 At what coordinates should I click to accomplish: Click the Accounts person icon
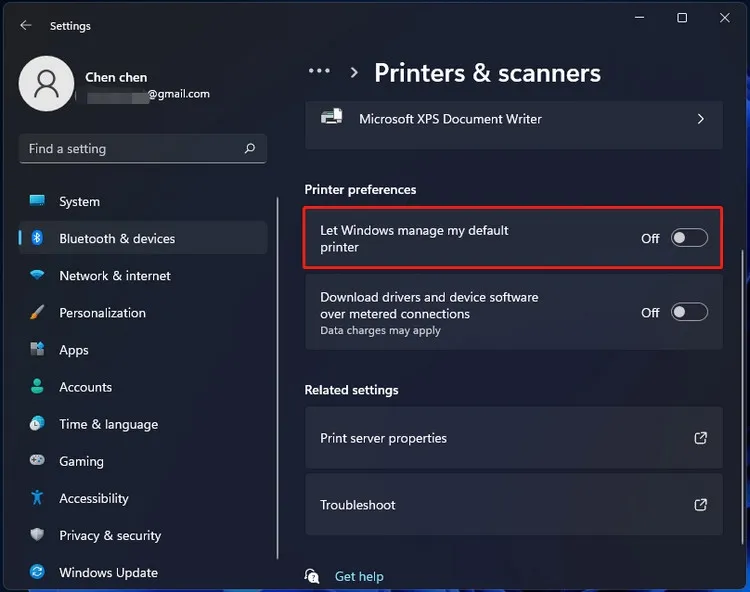[x=37, y=386]
